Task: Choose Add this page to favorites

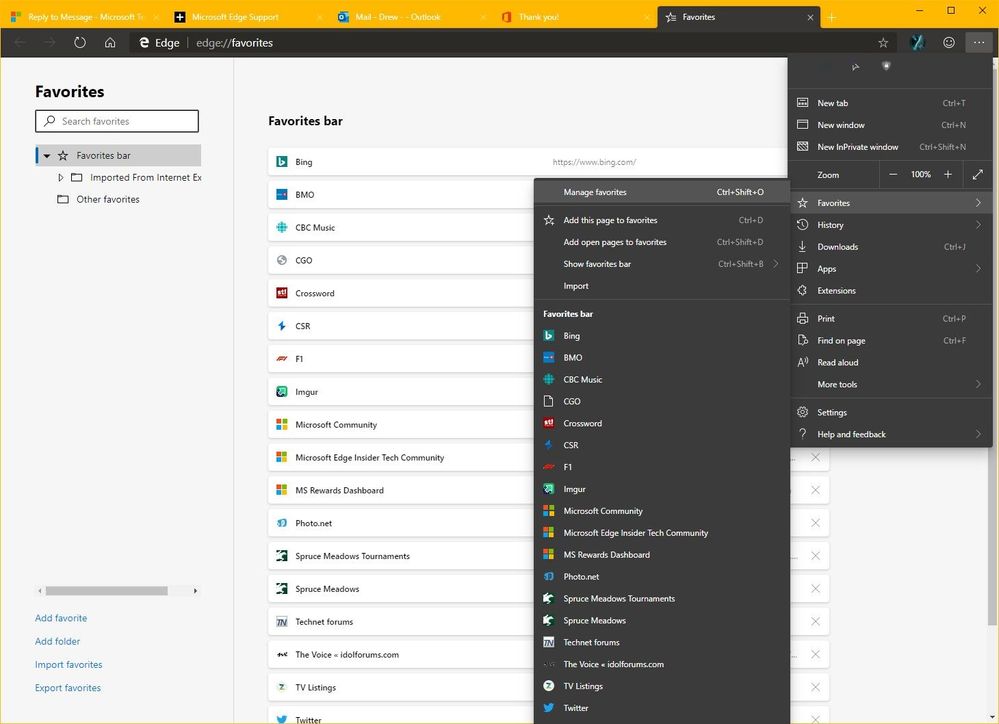Action: coord(662,220)
